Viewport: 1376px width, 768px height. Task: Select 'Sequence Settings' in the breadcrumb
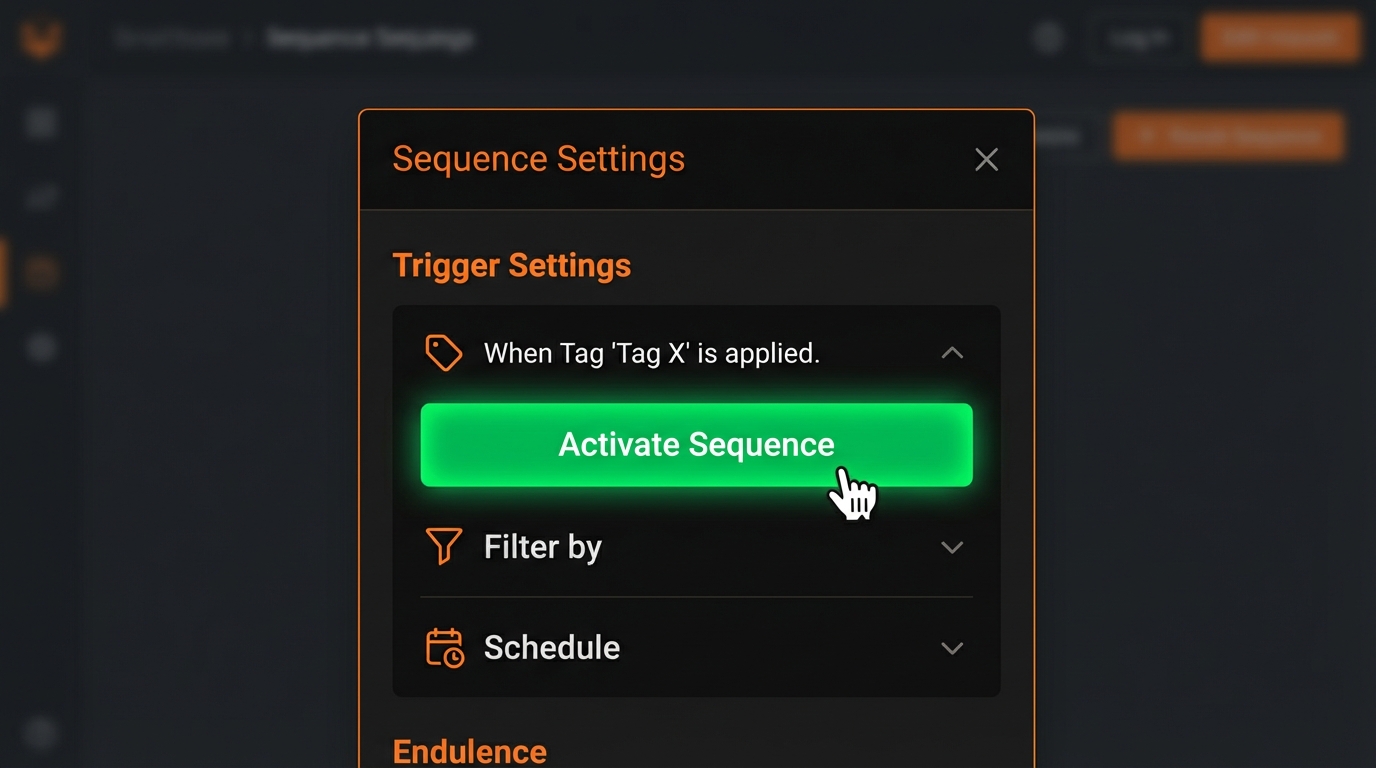pos(368,37)
